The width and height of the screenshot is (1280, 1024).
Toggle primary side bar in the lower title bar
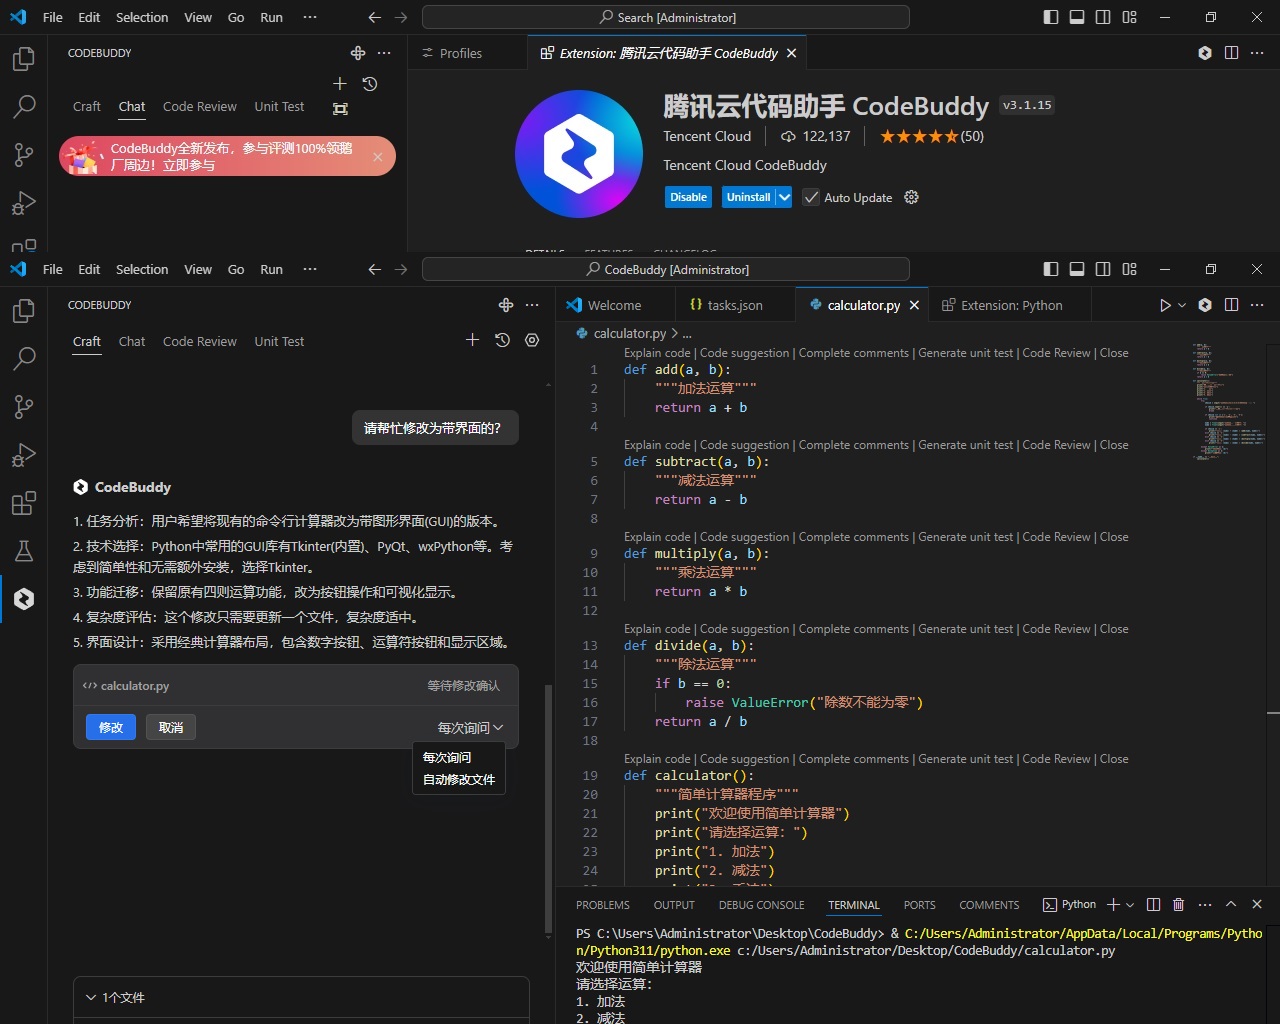click(1050, 269)
